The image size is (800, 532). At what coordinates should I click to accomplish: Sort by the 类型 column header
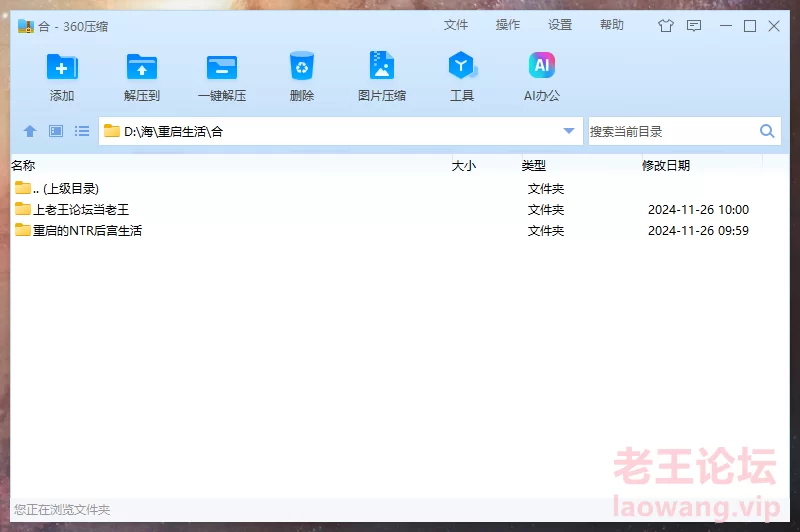pos(534,165)
